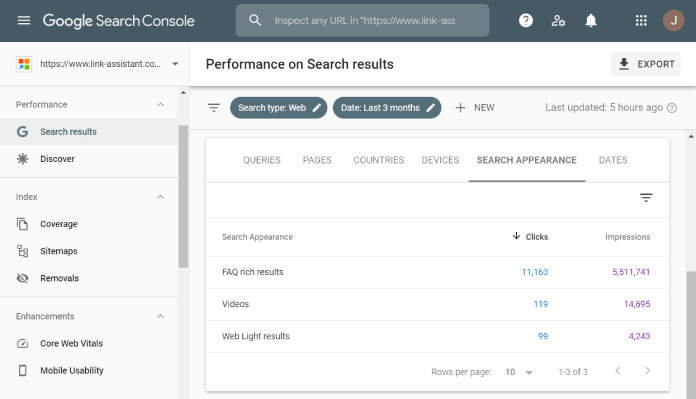
Task: Click the 5,511,741 impressions value
Action: click(631, 272)
